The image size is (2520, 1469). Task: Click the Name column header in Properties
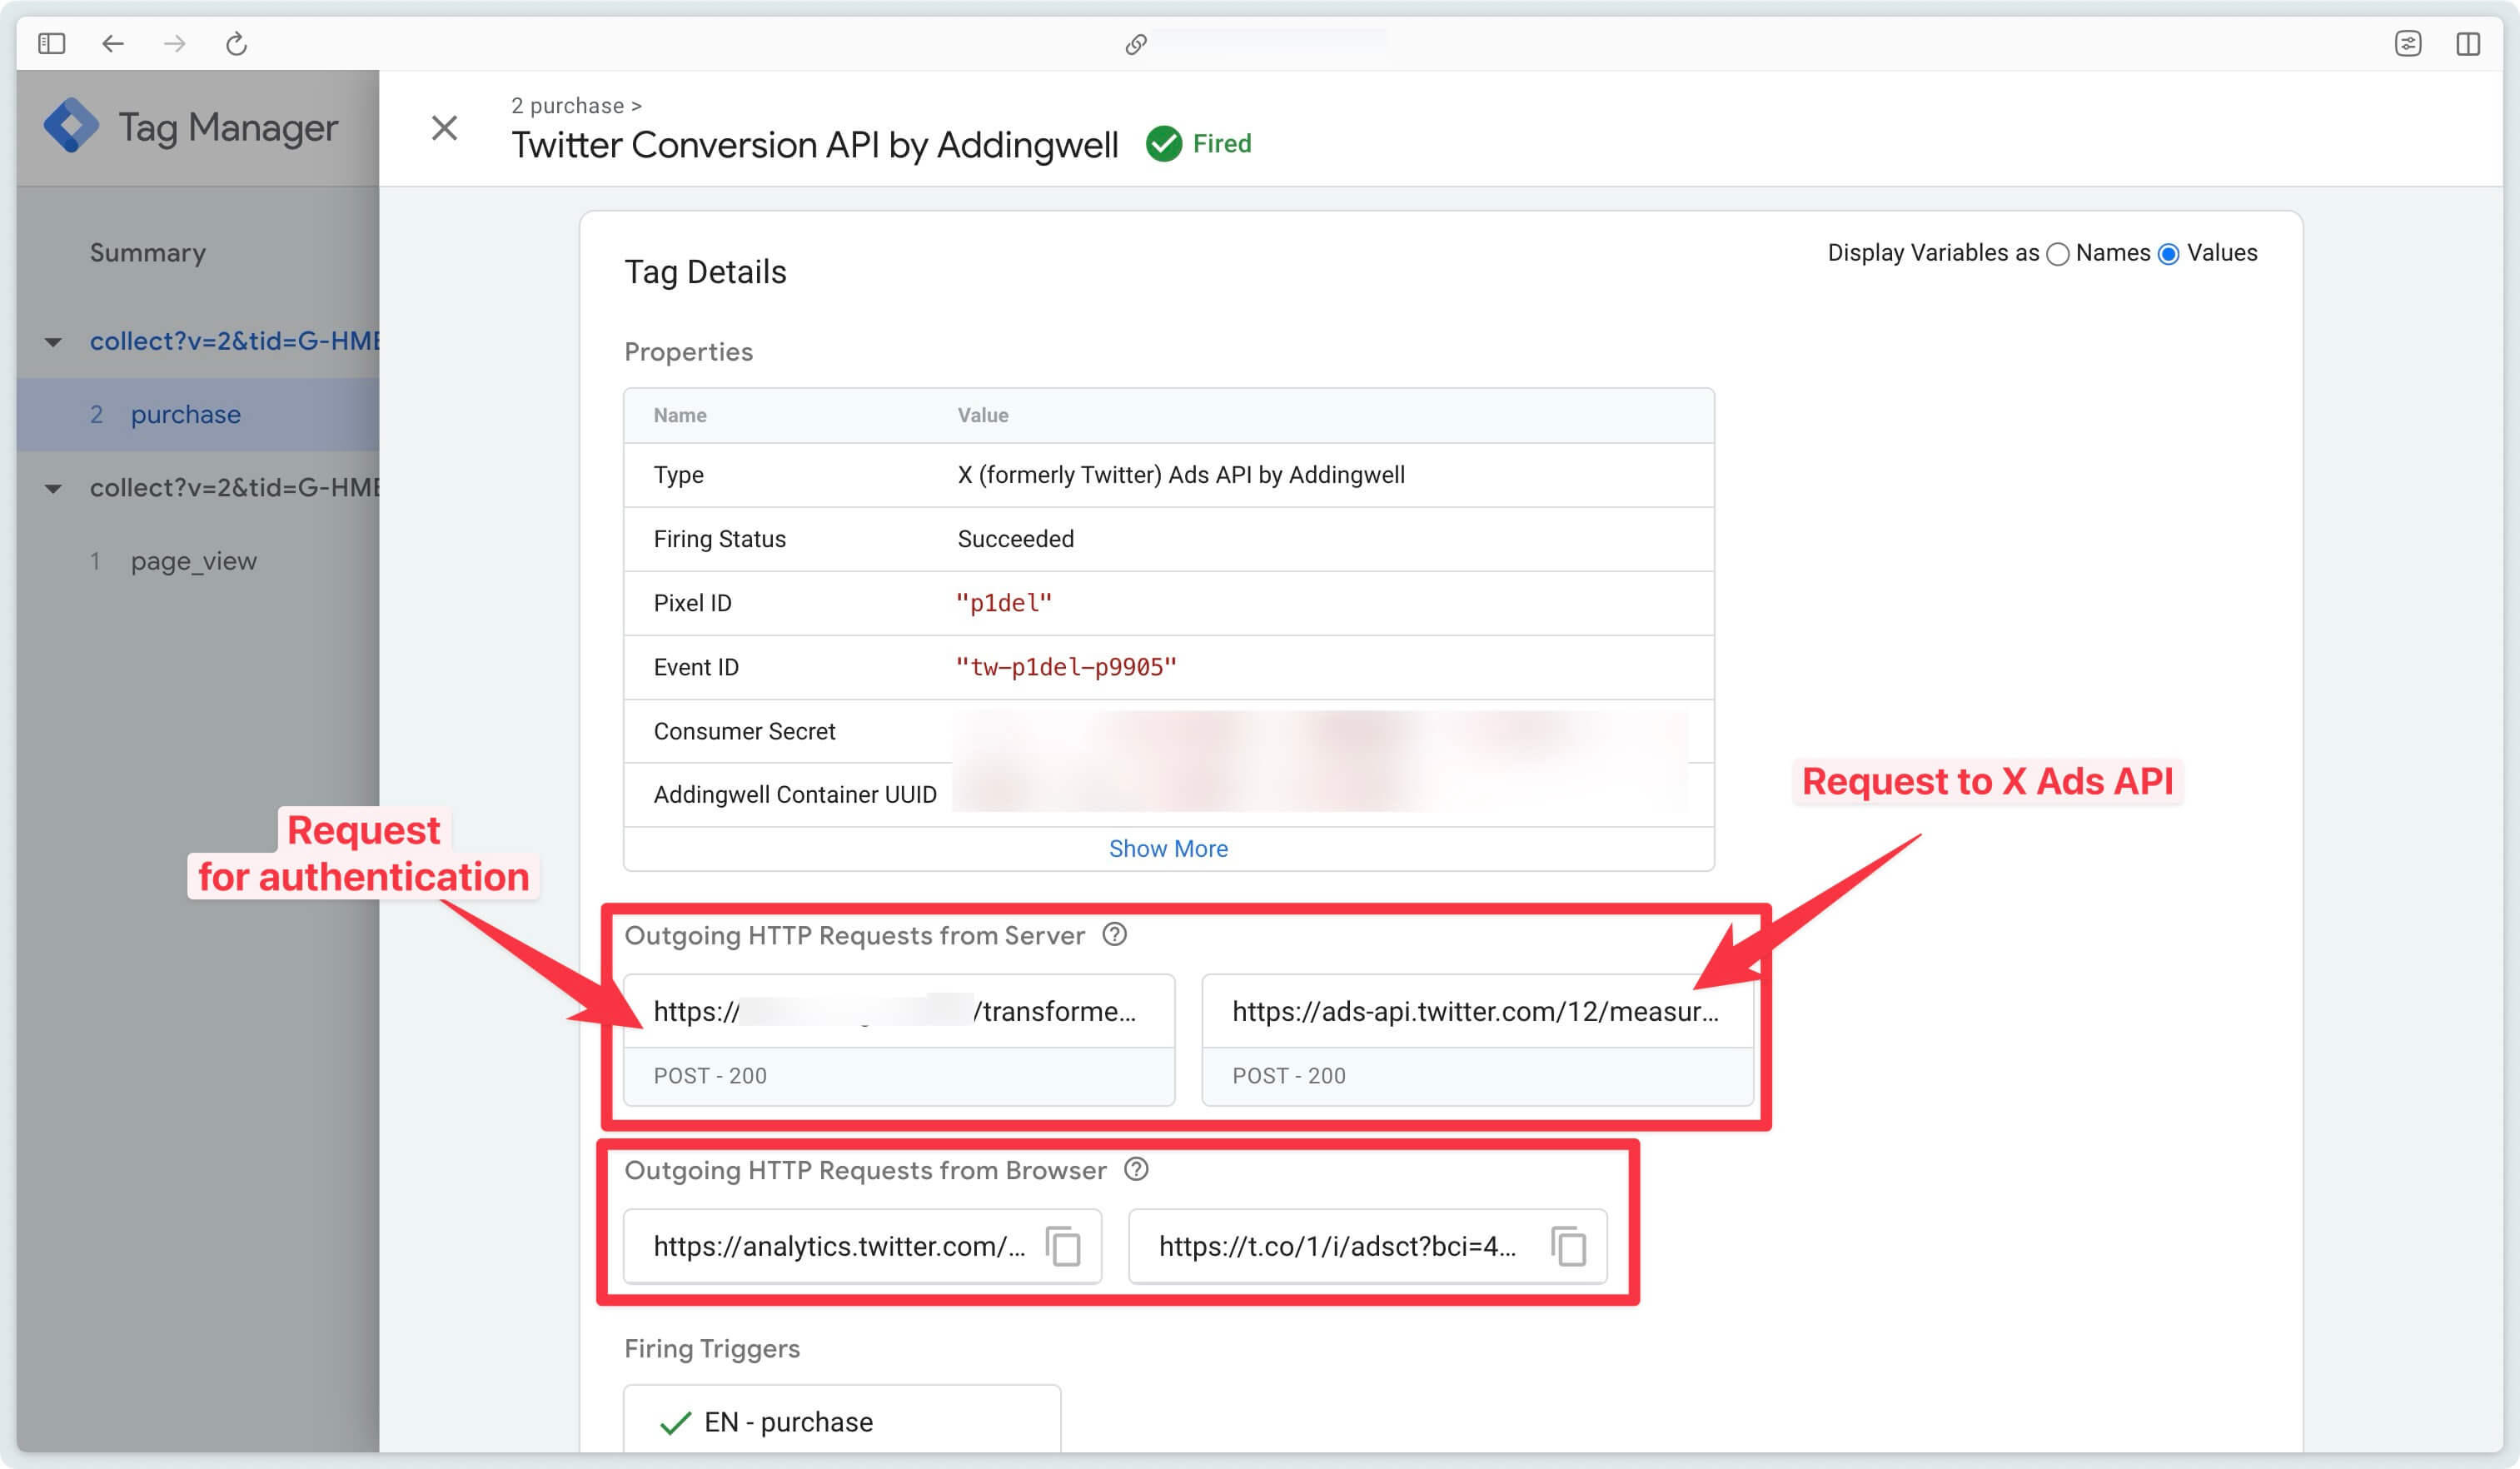680,415
